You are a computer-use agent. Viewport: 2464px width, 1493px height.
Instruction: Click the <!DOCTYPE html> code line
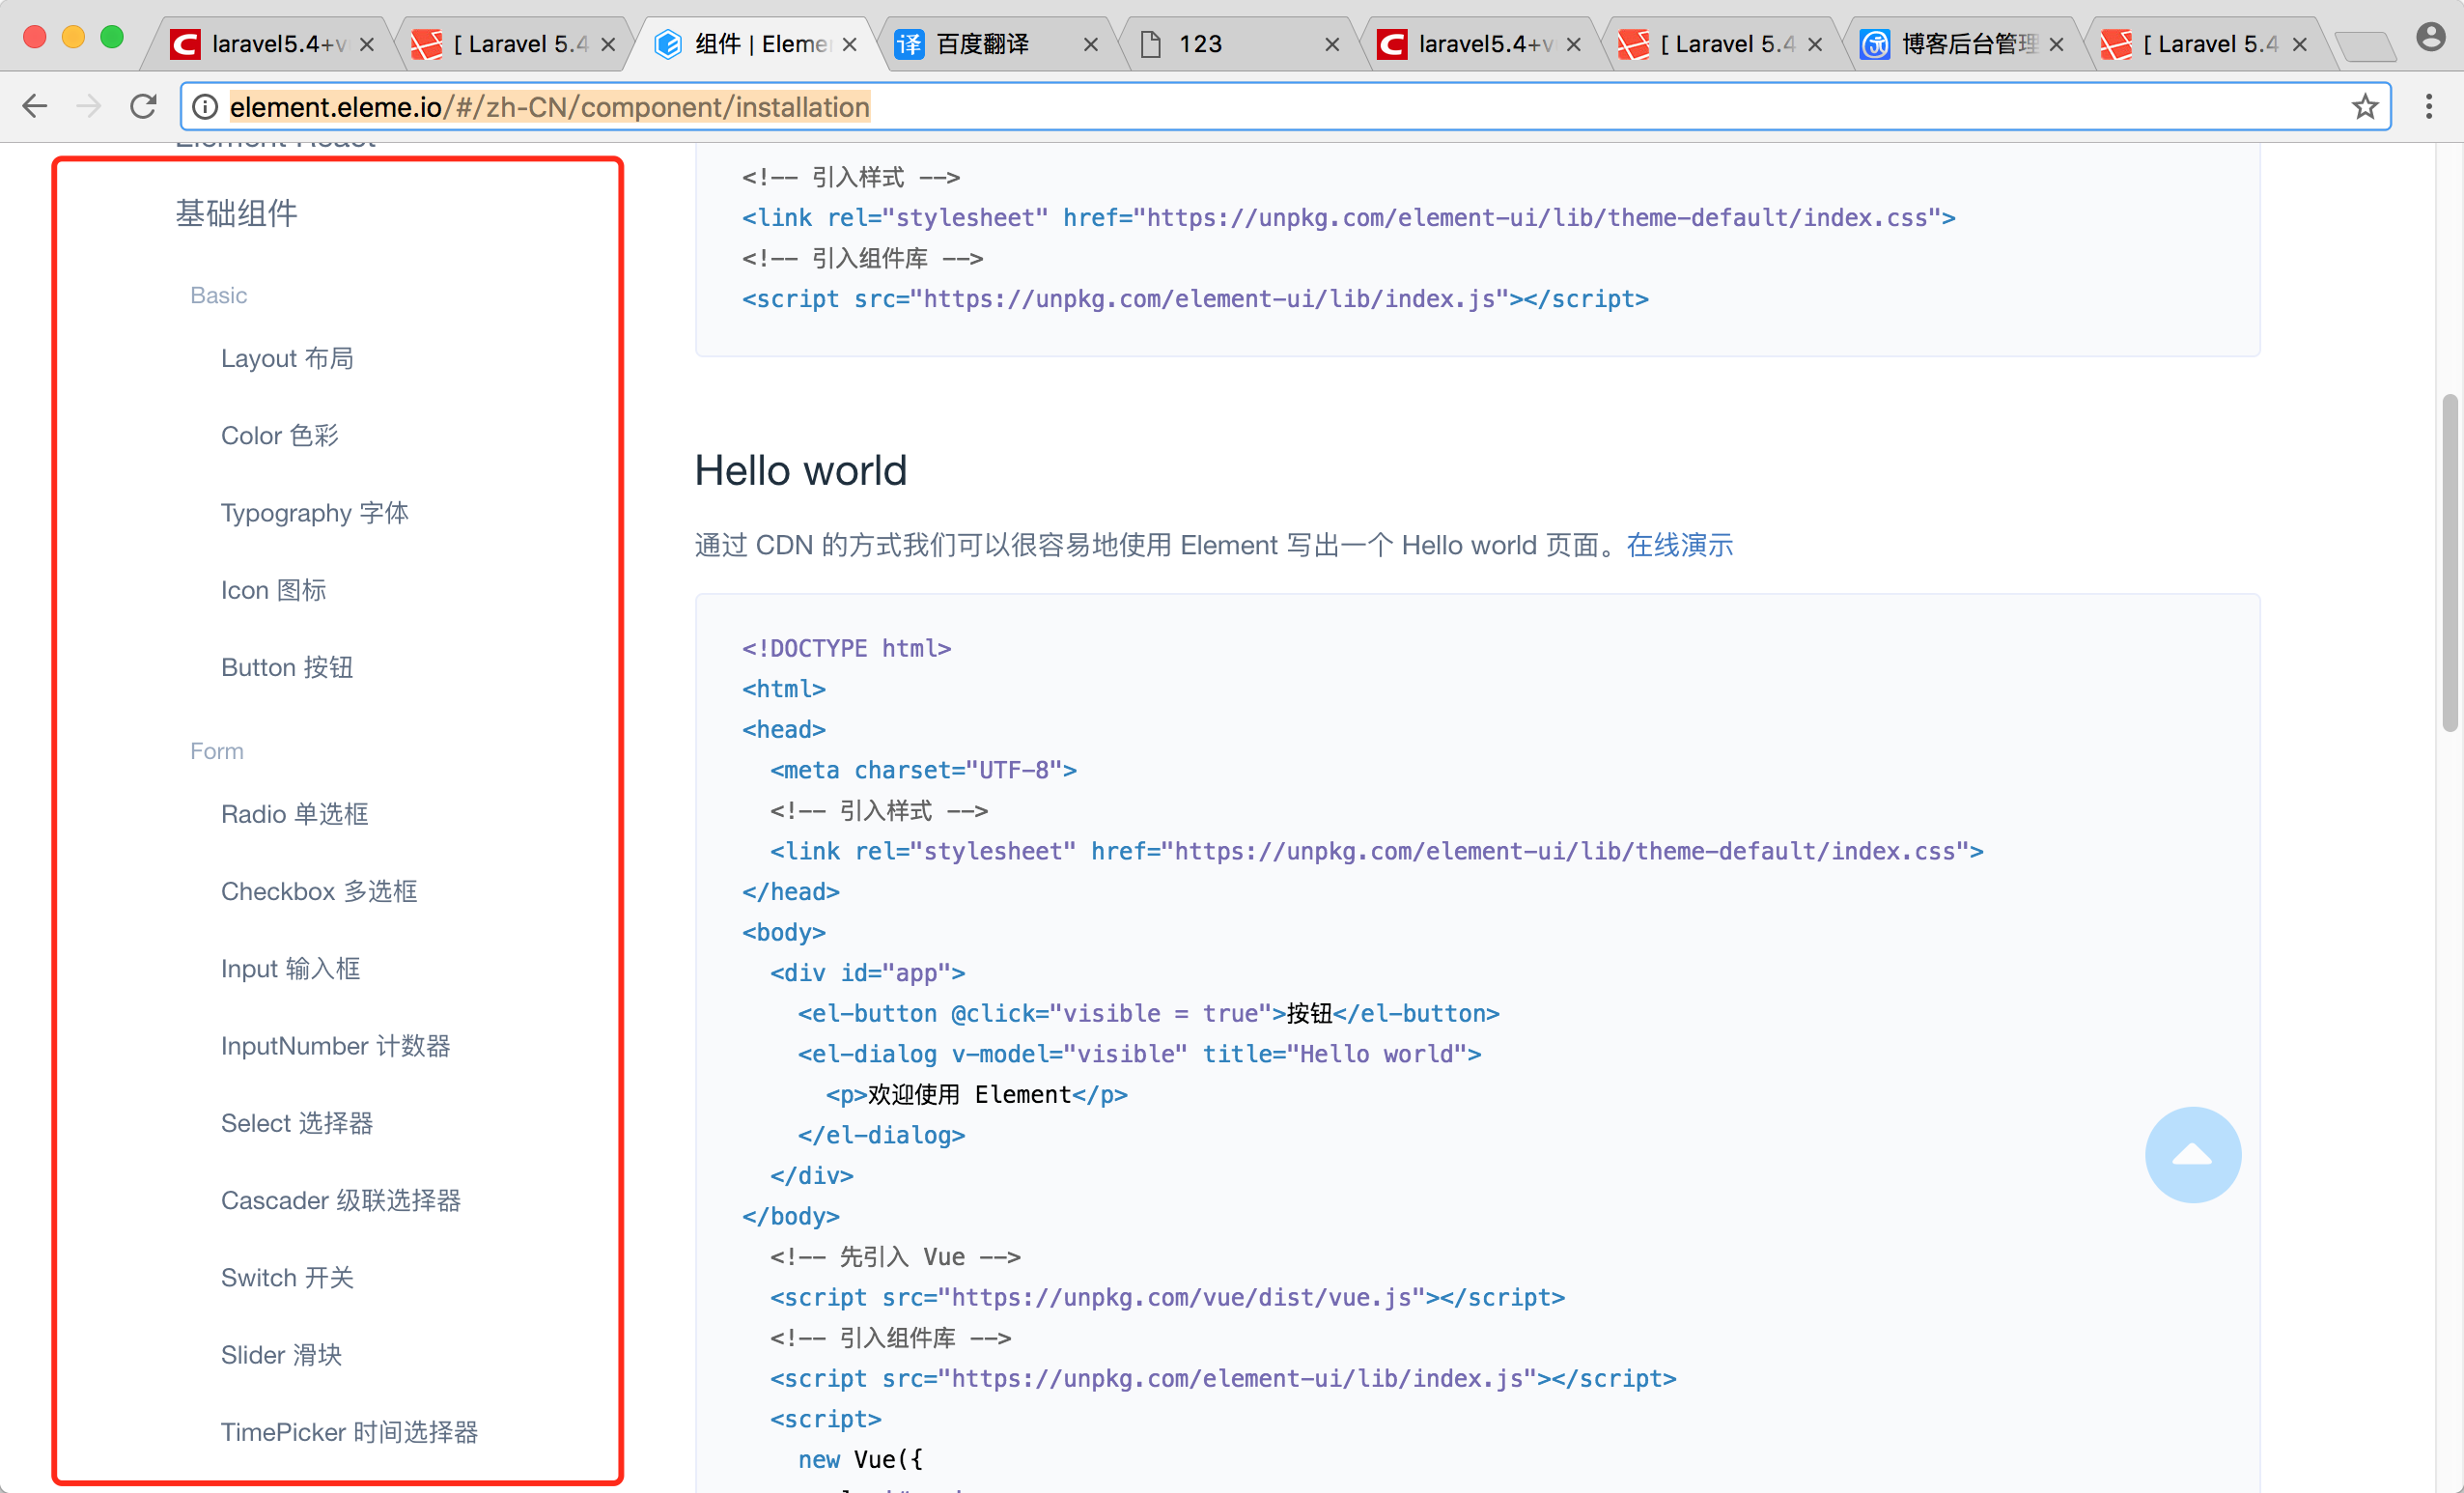coord(846,648)
